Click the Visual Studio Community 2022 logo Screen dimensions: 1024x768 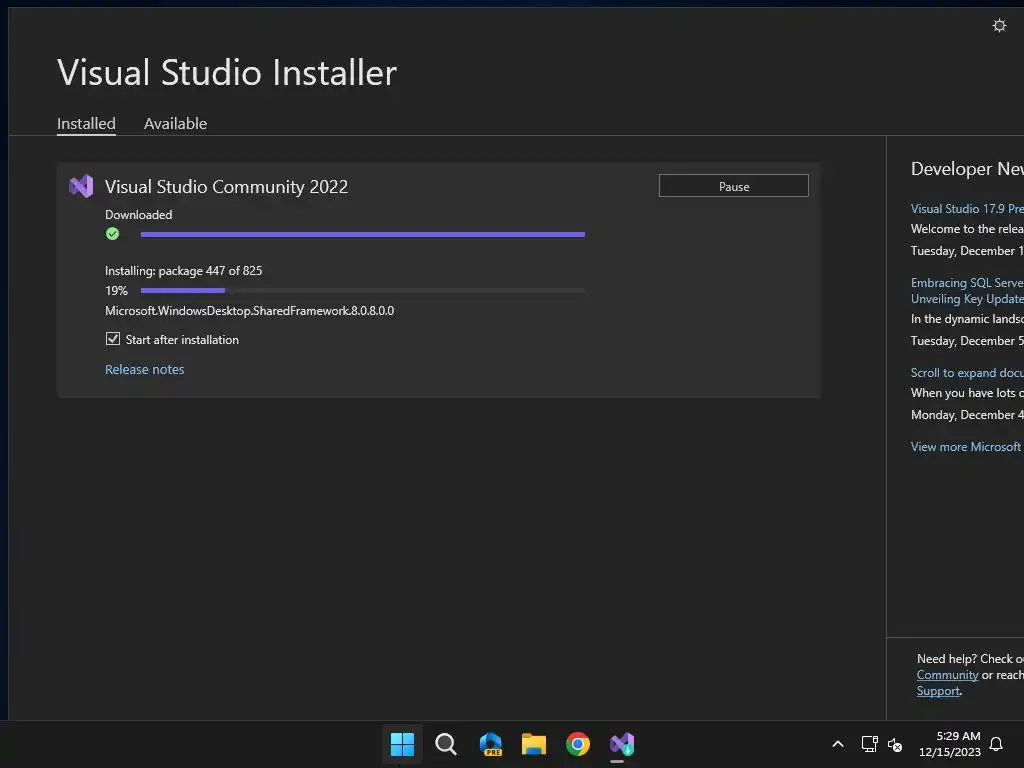point(81,187)
